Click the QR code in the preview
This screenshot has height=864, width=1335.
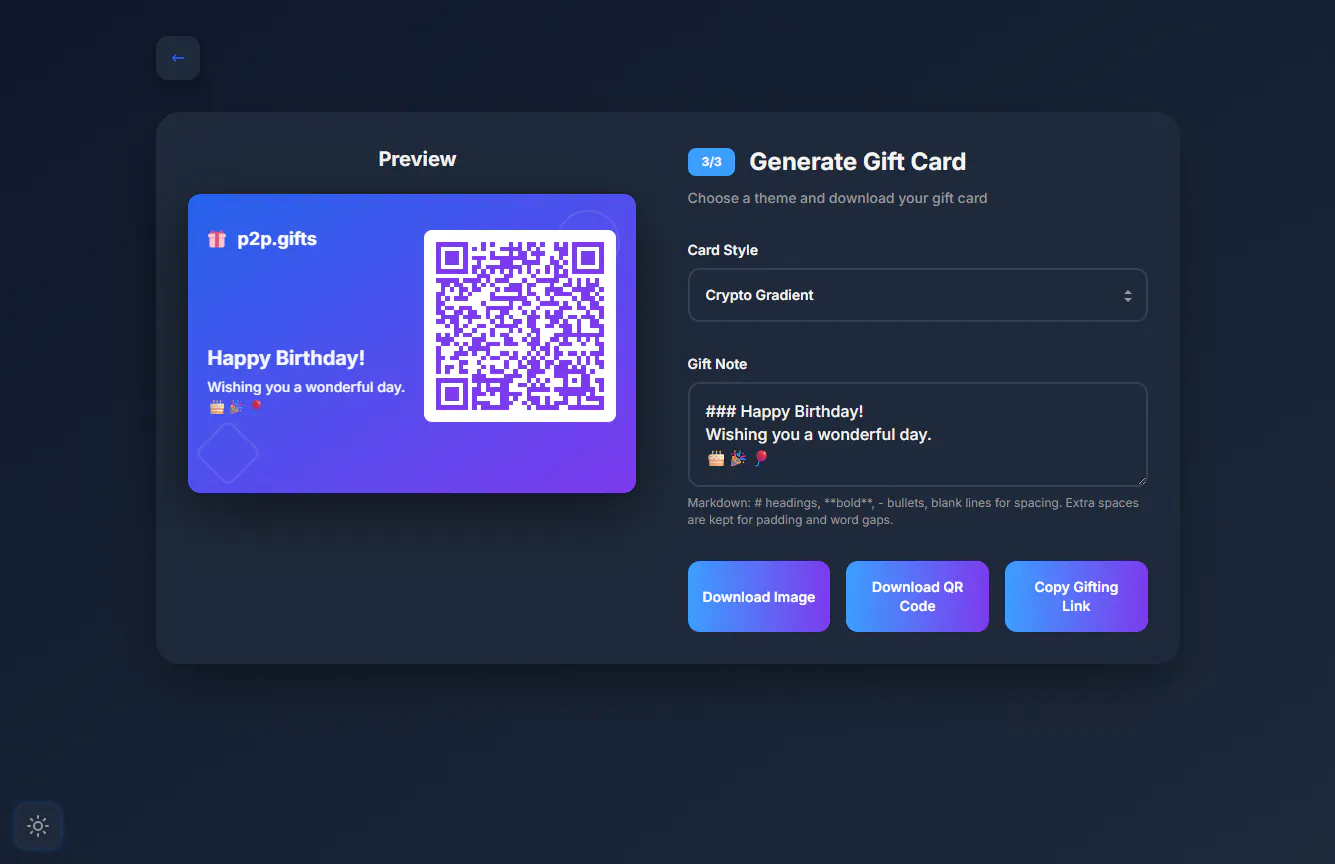[520, 326]
